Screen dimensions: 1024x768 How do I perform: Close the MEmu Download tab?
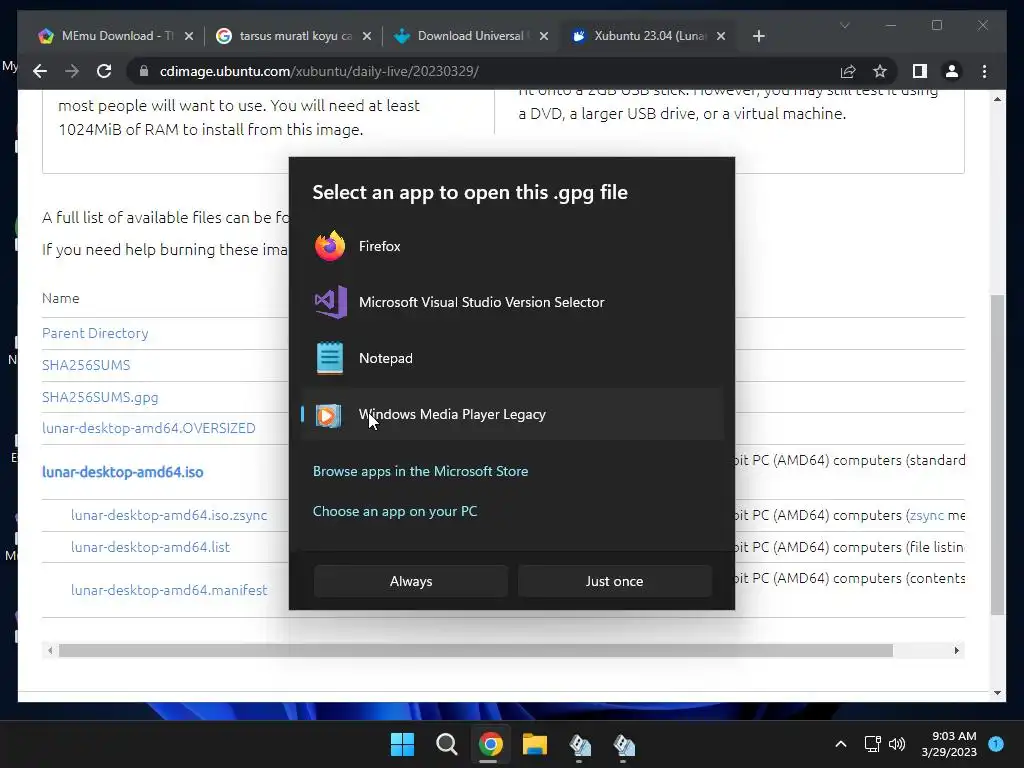[x=189, y=37]
